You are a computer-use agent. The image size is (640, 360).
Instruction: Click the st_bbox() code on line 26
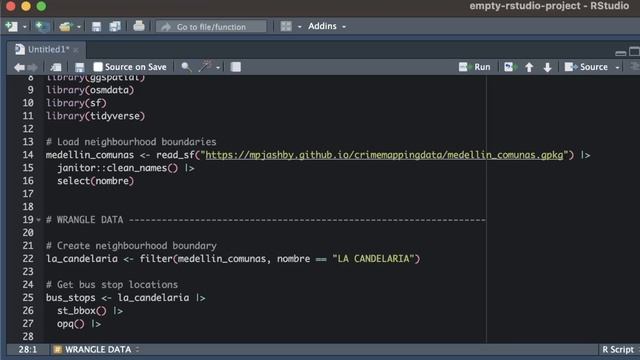82,311
